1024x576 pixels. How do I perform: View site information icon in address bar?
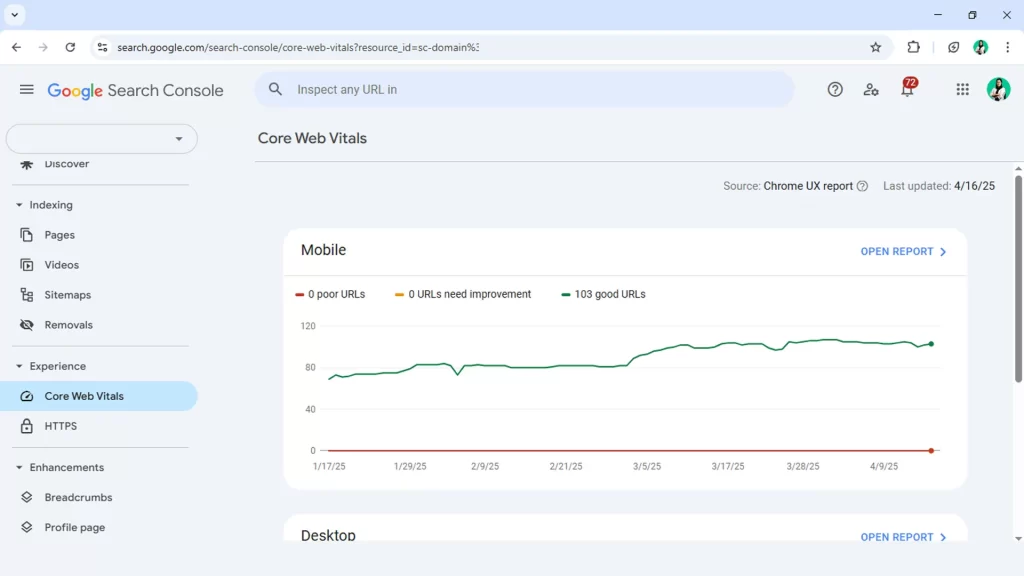(x=103, y=47)
